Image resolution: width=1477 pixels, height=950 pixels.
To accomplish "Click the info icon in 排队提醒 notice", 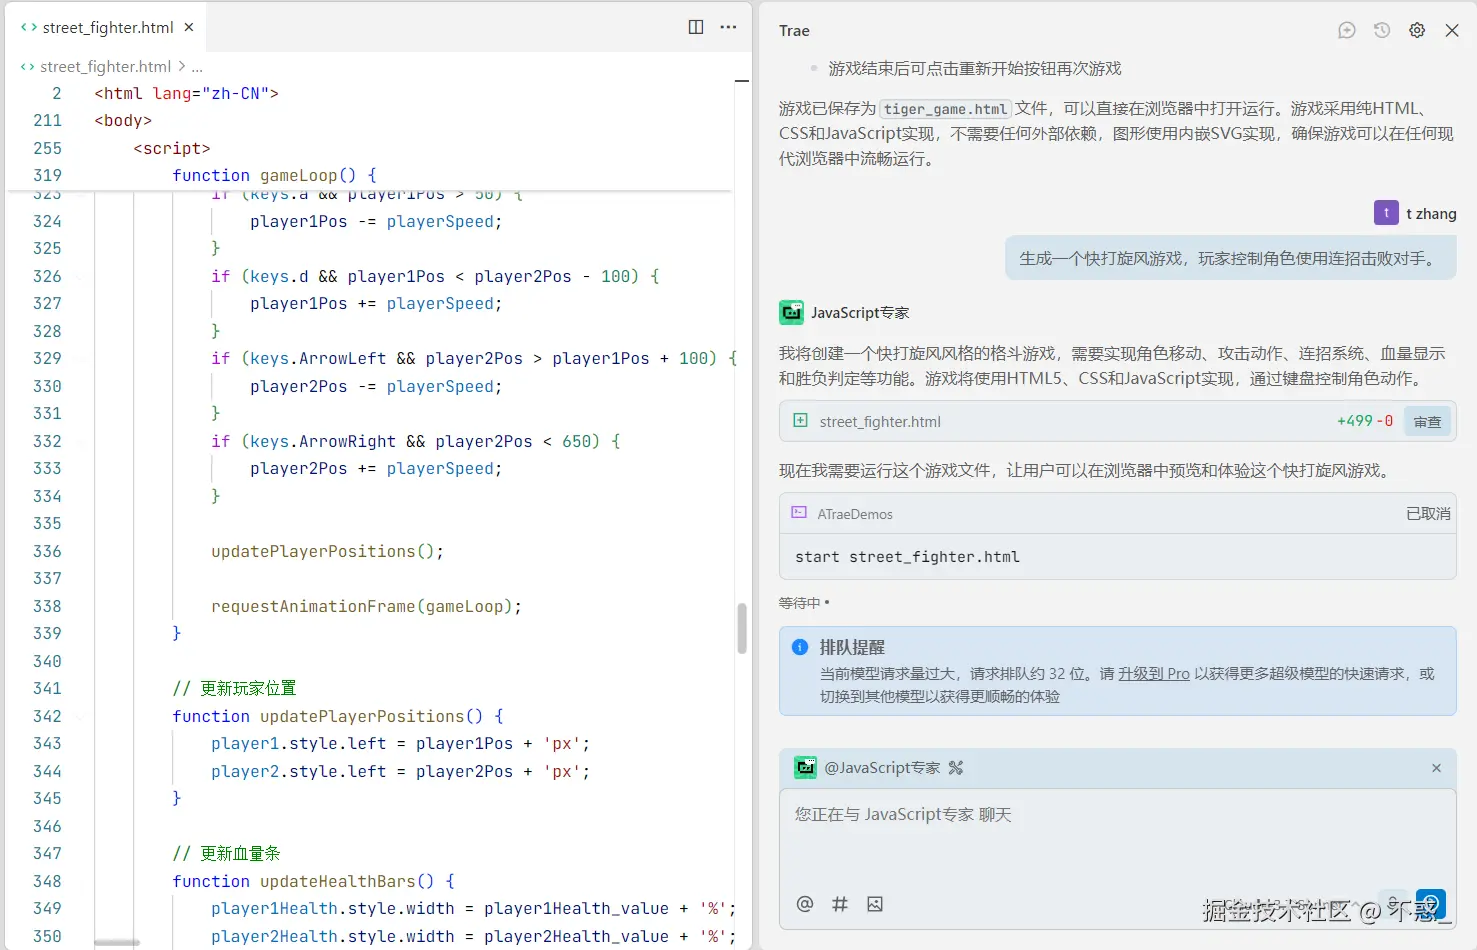I will click(x=800, y=647).
